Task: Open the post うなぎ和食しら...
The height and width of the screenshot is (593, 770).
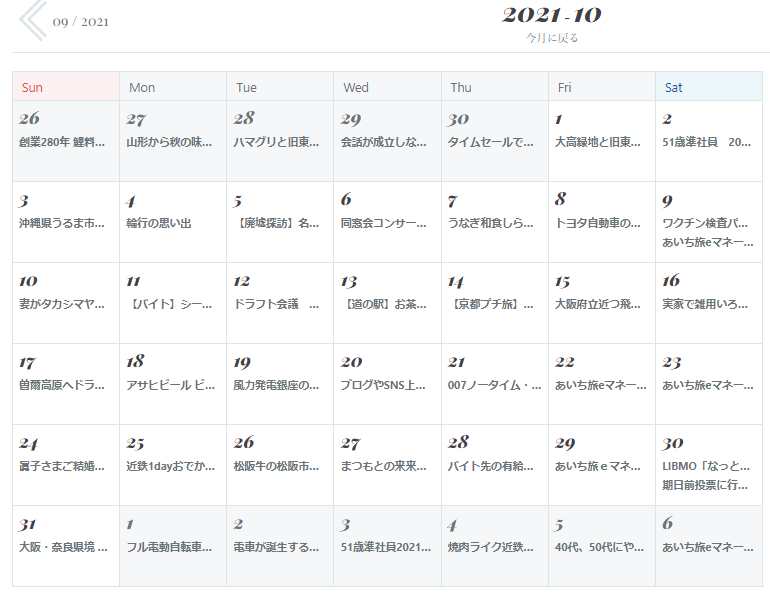Action: pyautogui.click(x=490, y=223)
